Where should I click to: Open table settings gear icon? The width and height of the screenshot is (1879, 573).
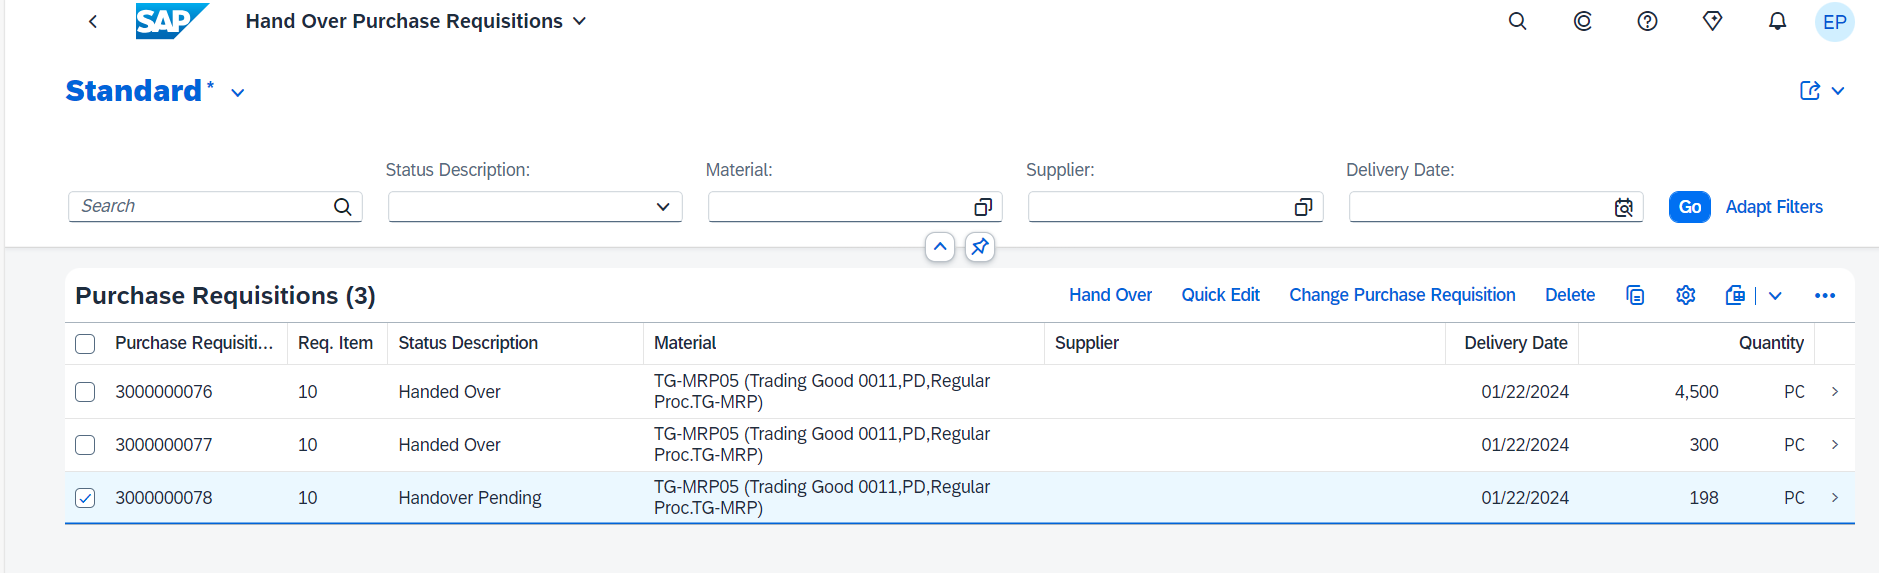1686,295
